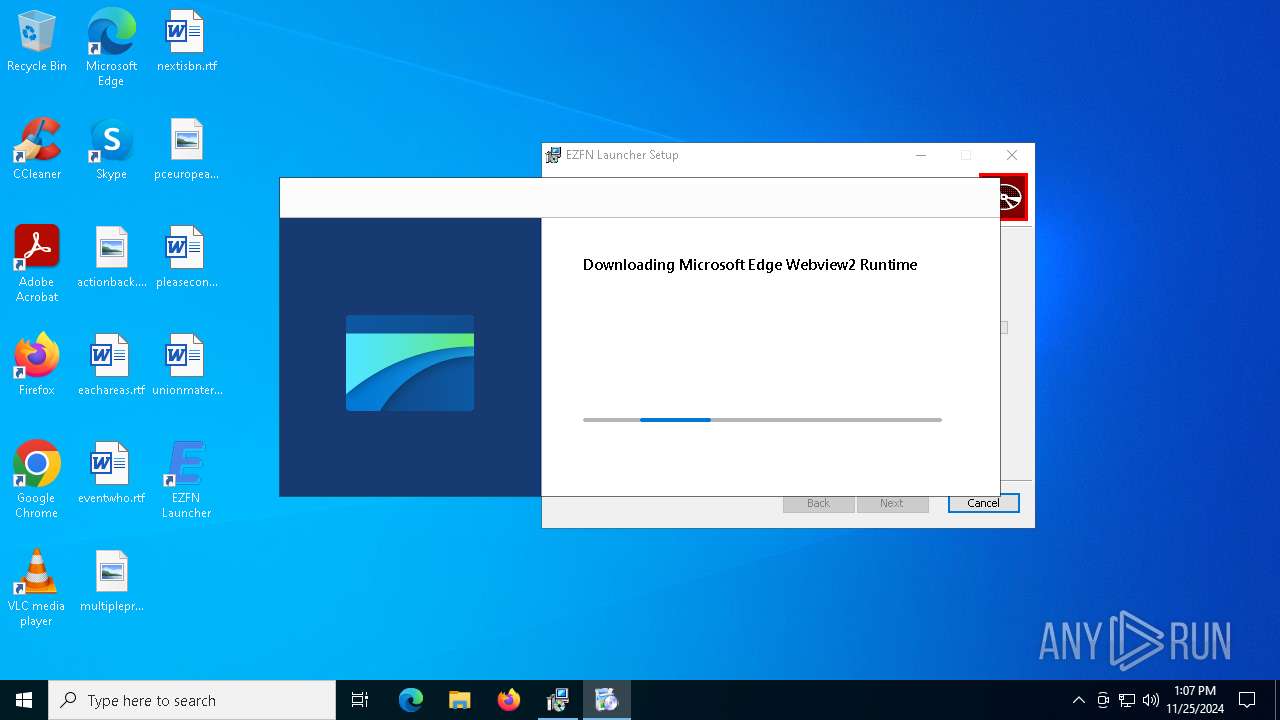Click the Type here to search box
This screenshot has height=720, width=1280.
pos(192,700)
